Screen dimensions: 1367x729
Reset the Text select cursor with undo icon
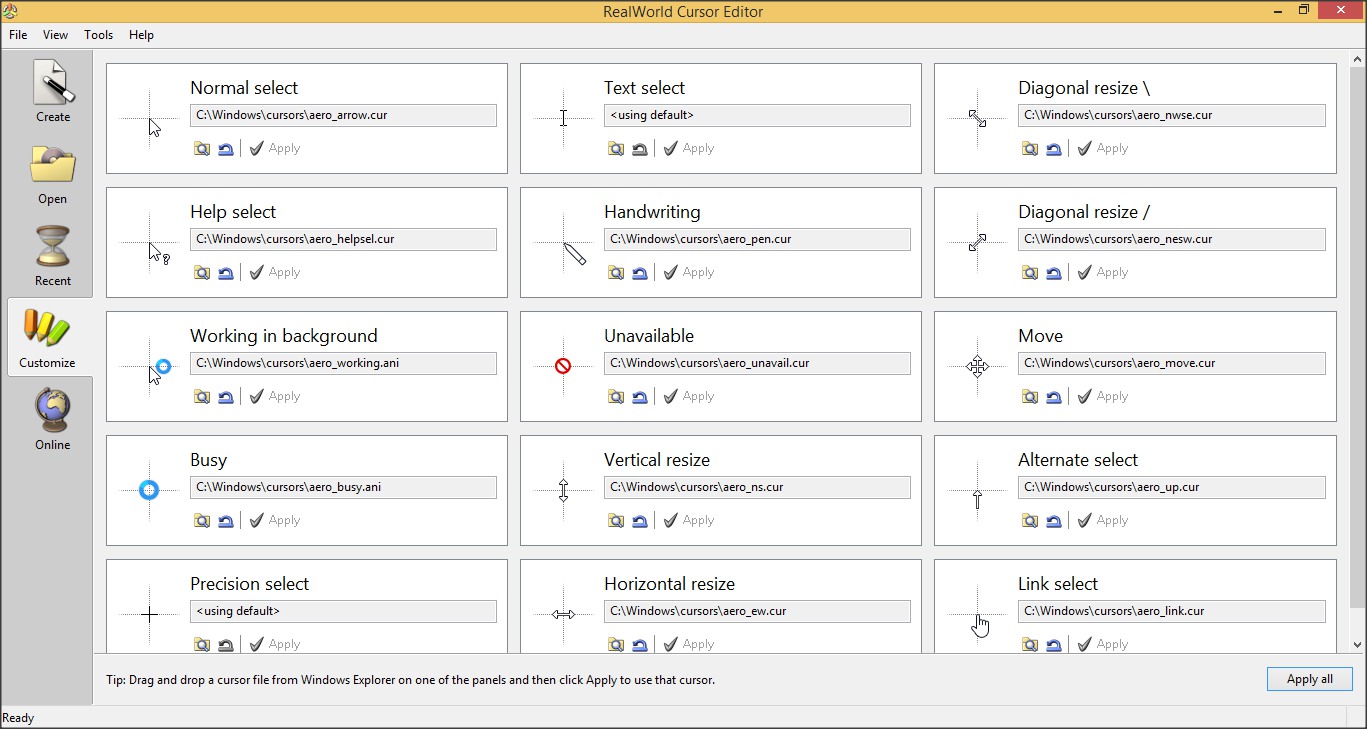click(639, 147)
